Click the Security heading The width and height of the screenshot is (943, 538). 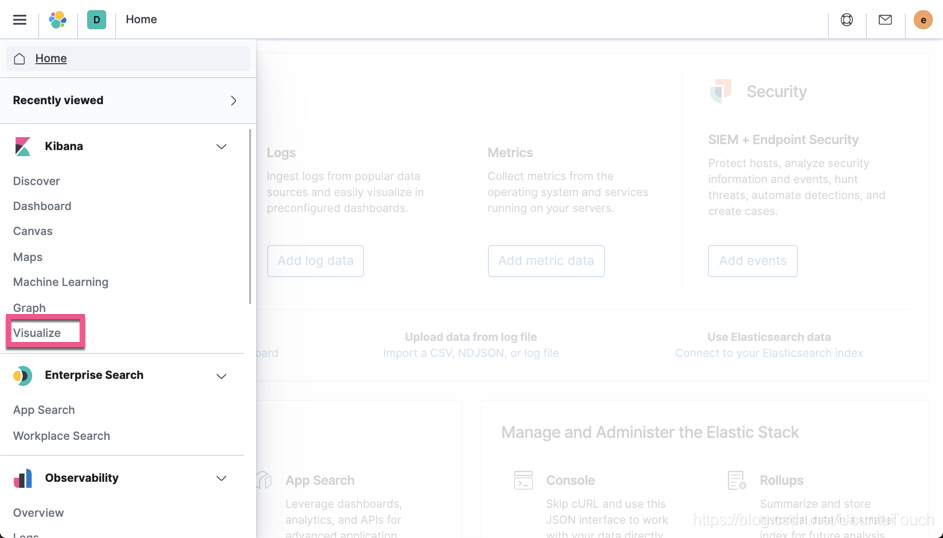pos(776,91)
